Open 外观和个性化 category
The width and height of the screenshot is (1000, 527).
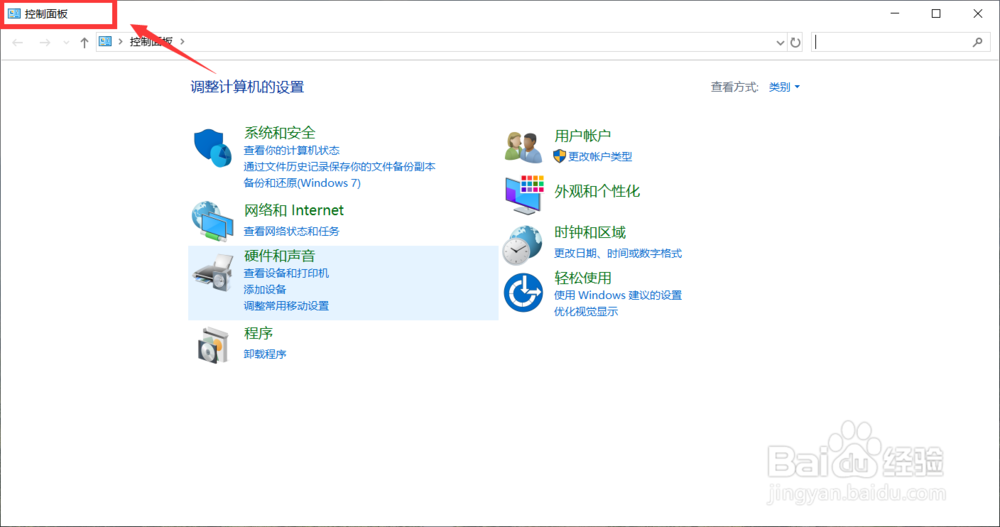click(x=597, y=191)
